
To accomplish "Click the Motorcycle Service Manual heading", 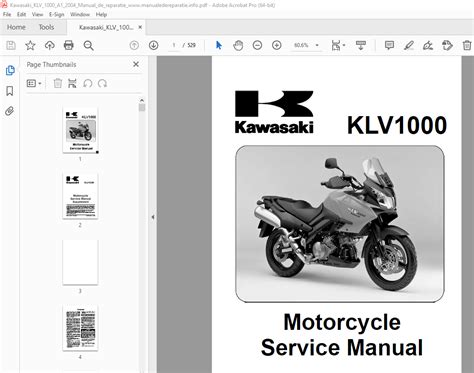I will (342, 335).
